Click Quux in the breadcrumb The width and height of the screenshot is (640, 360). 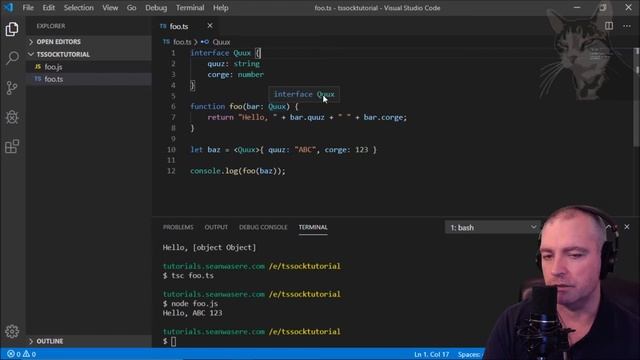tap(221, 42)
